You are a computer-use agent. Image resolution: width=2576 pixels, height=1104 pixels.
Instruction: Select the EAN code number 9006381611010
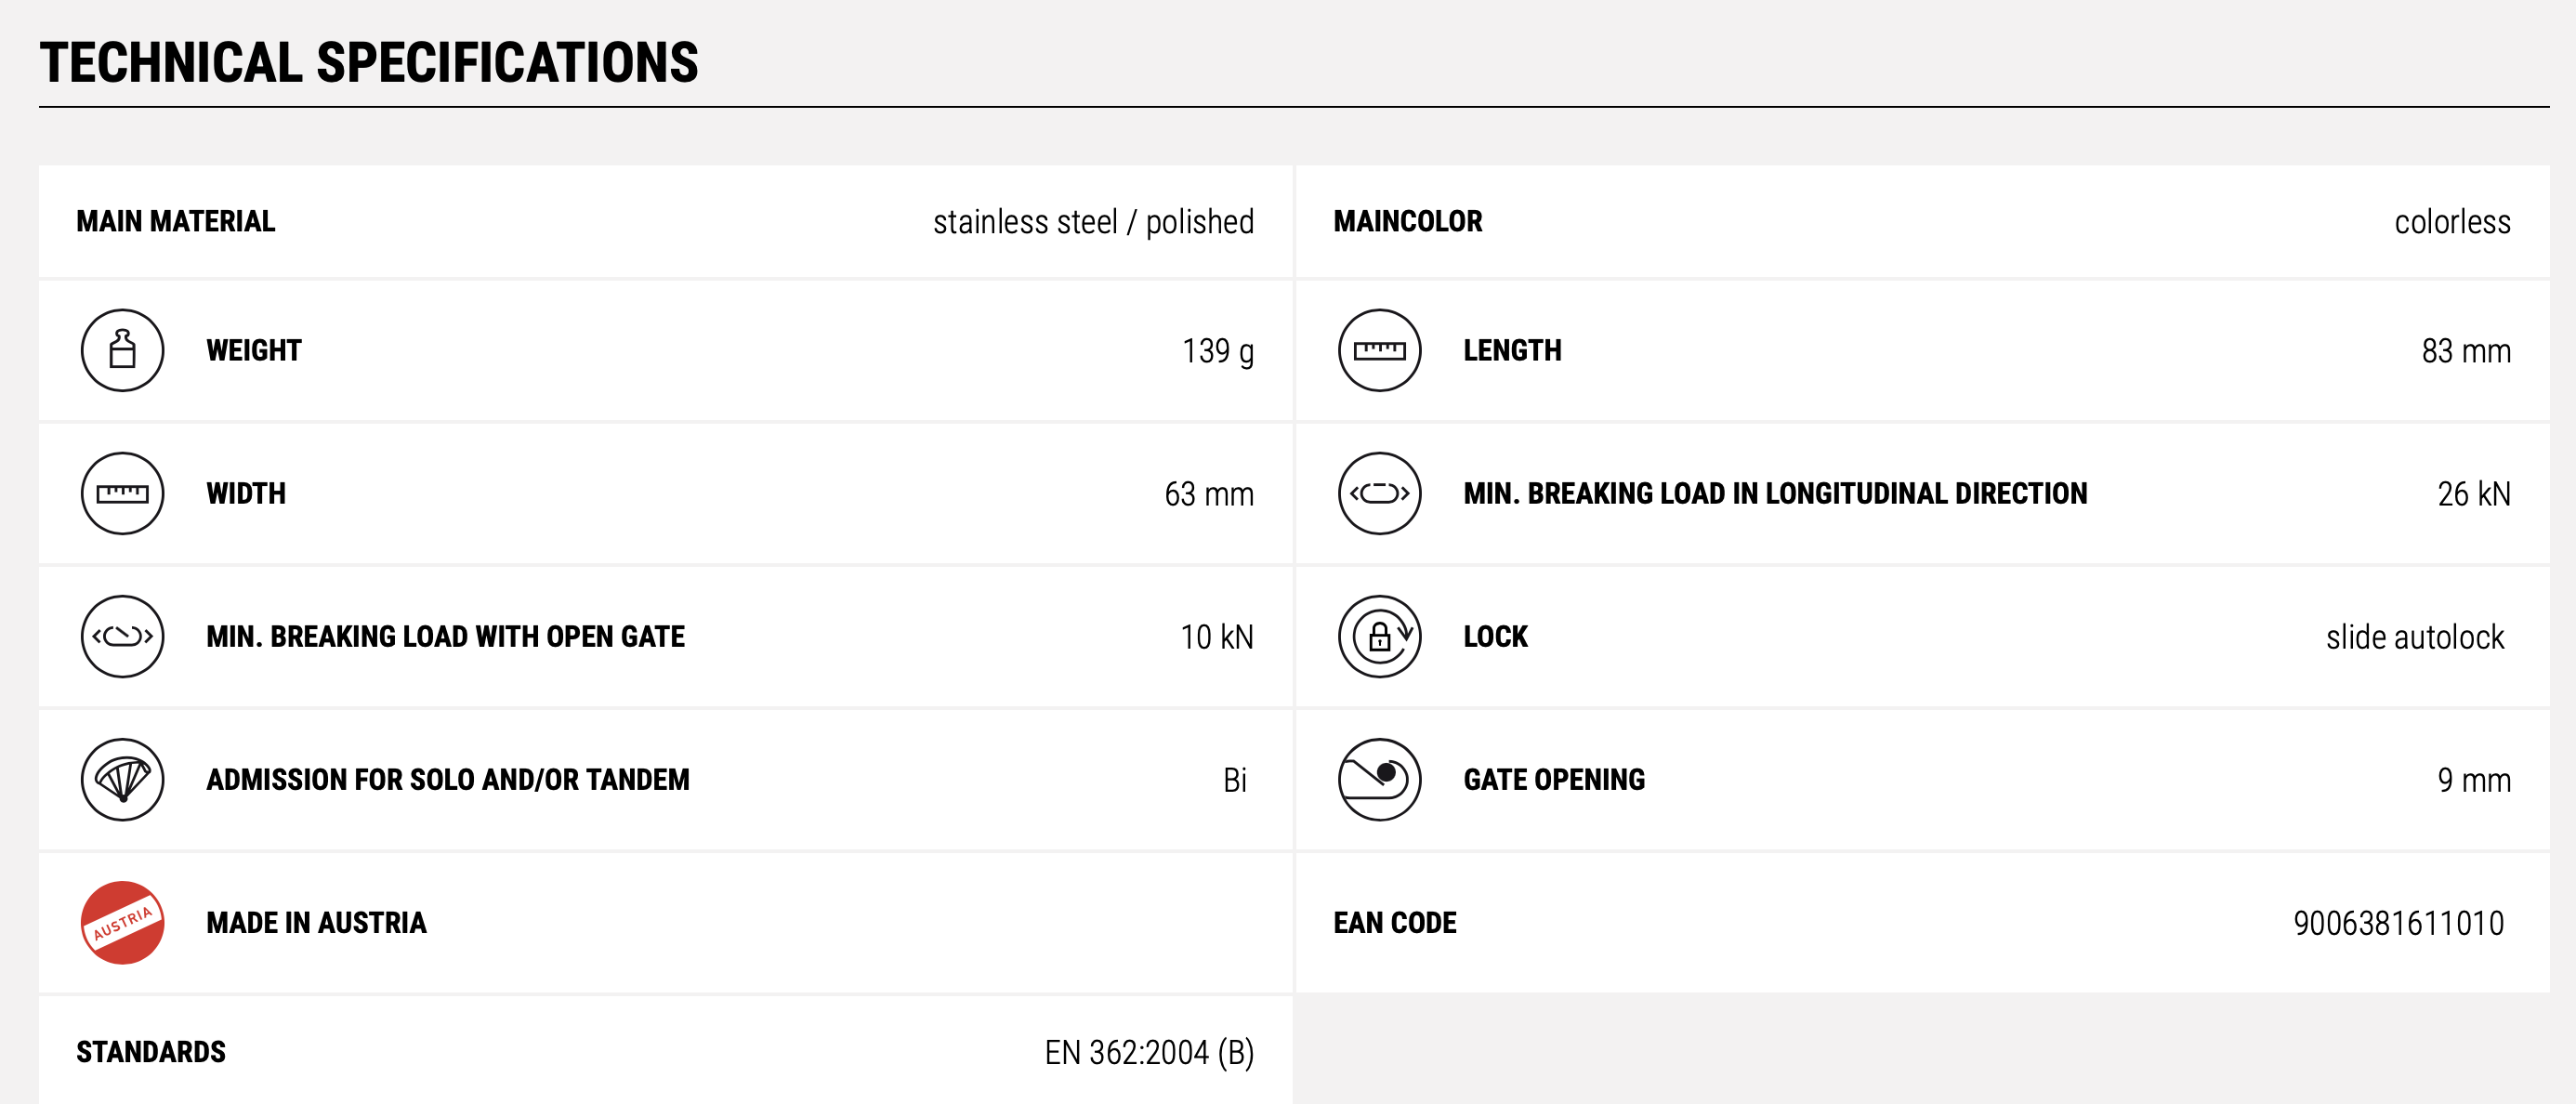point(2398,923)
